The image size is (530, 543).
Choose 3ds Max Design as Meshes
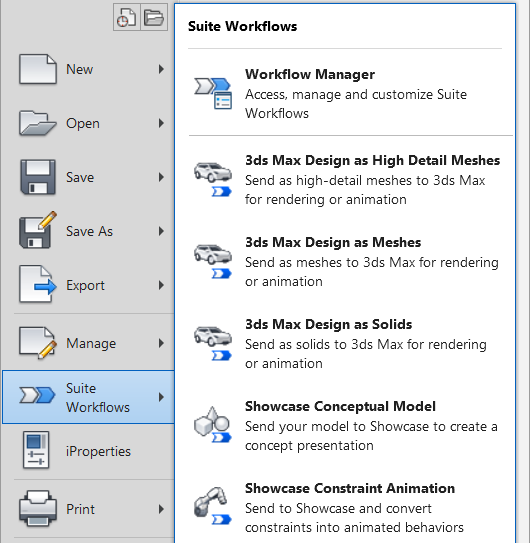pyautogui.click(x=345, y=261)
